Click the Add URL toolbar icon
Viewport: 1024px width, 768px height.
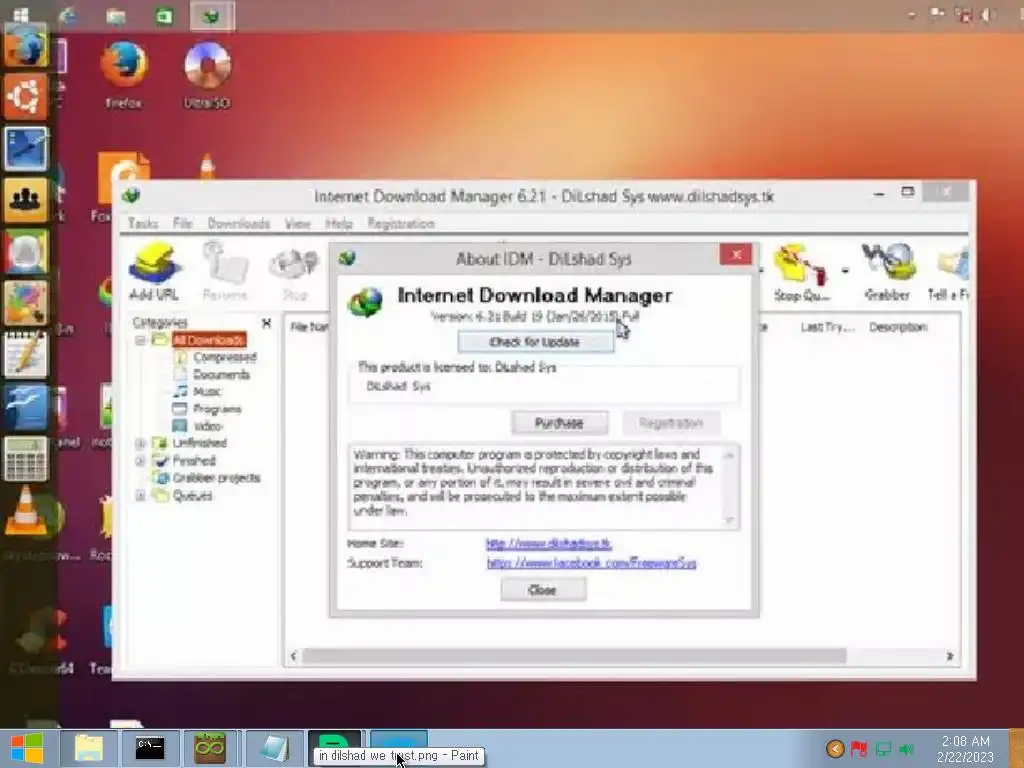pyautogui.click(x=154, y=271)
